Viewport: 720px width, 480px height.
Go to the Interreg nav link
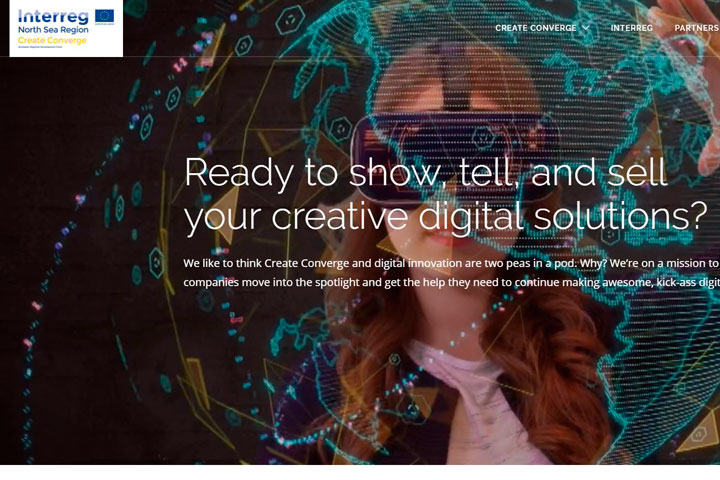click(x=631, y=28)
